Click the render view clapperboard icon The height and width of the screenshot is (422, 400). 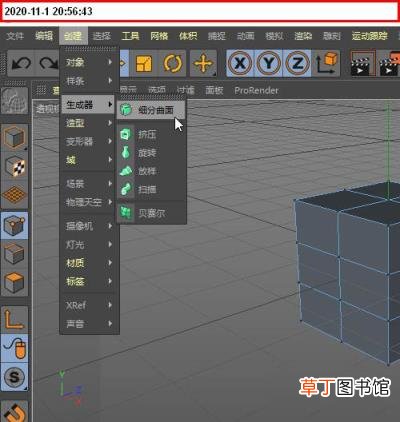click(362, 63)
